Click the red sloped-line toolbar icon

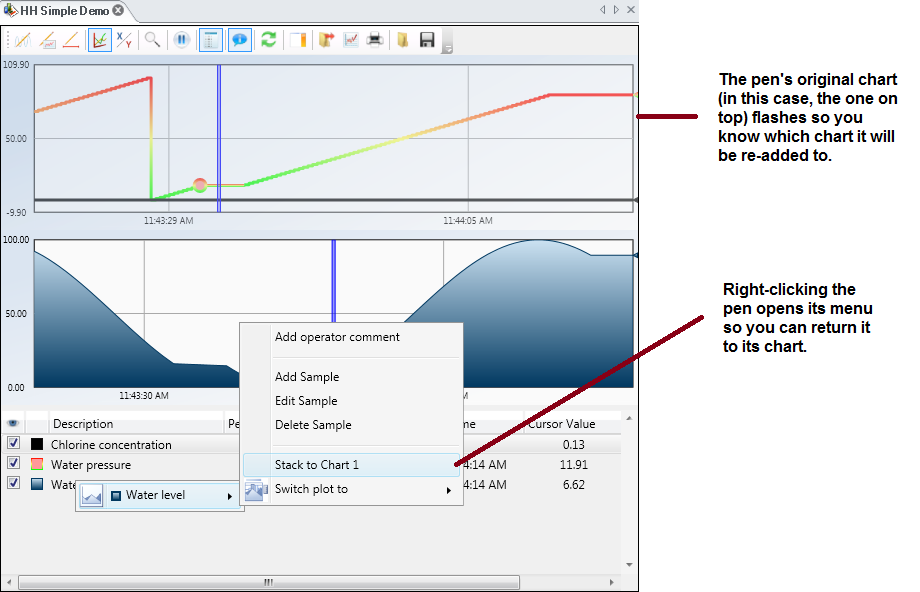tap(71, 40)
